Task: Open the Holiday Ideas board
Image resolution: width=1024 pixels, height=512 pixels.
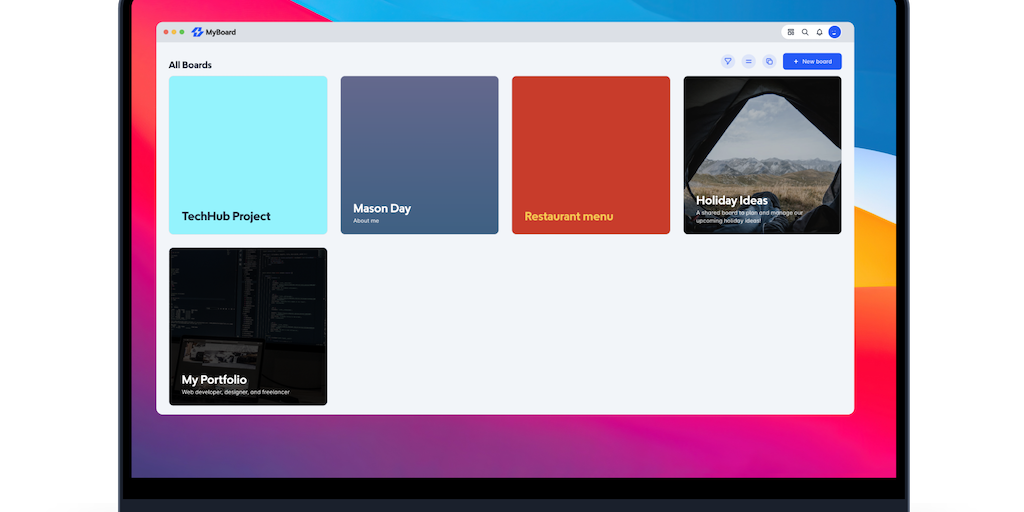Action: (x=762, y=155)
